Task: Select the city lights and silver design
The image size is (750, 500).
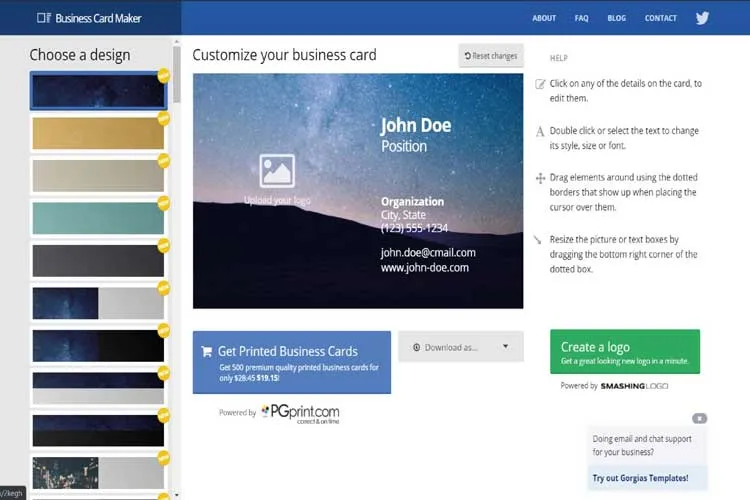Action: 98,473
